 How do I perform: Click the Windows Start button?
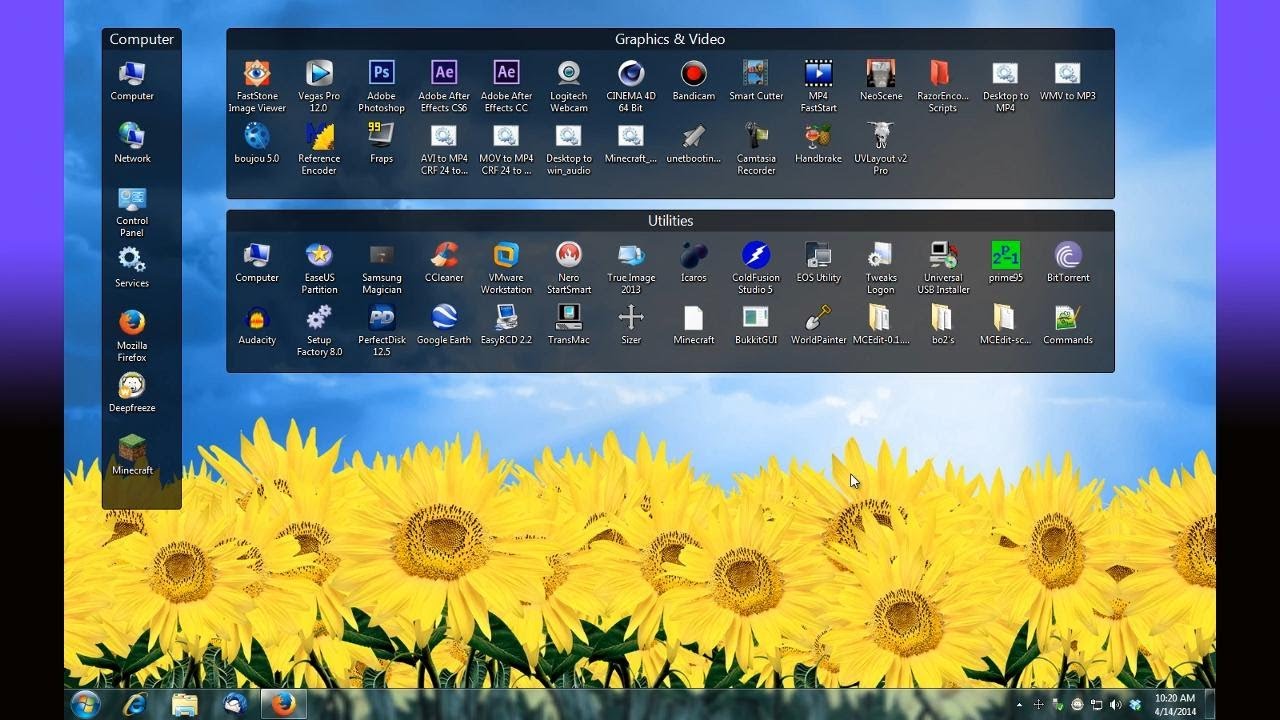click(86, 704)
